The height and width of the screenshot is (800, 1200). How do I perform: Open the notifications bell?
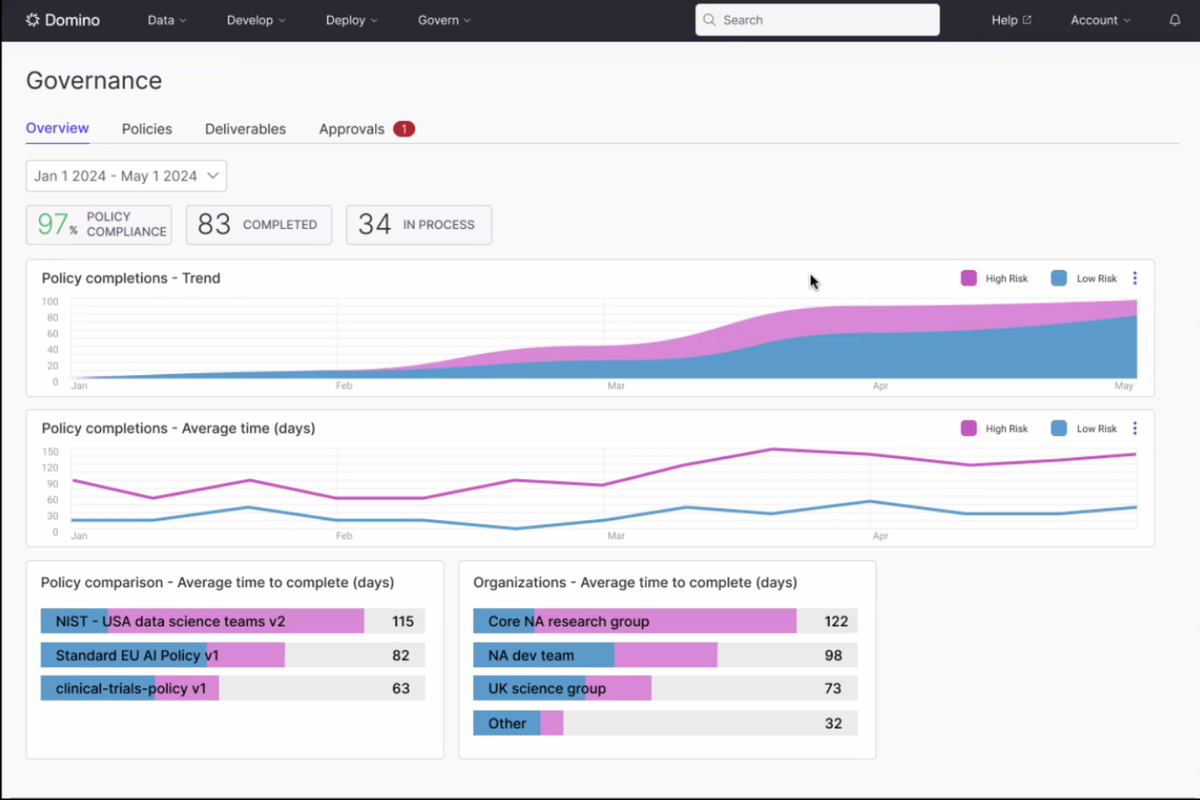[x=1174, y=19]
